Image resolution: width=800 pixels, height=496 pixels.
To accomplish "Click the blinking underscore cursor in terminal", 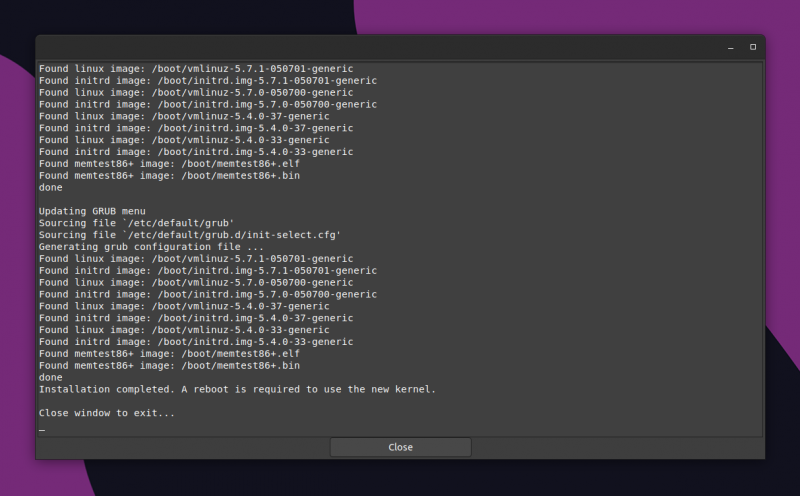I will click(42, 429).
